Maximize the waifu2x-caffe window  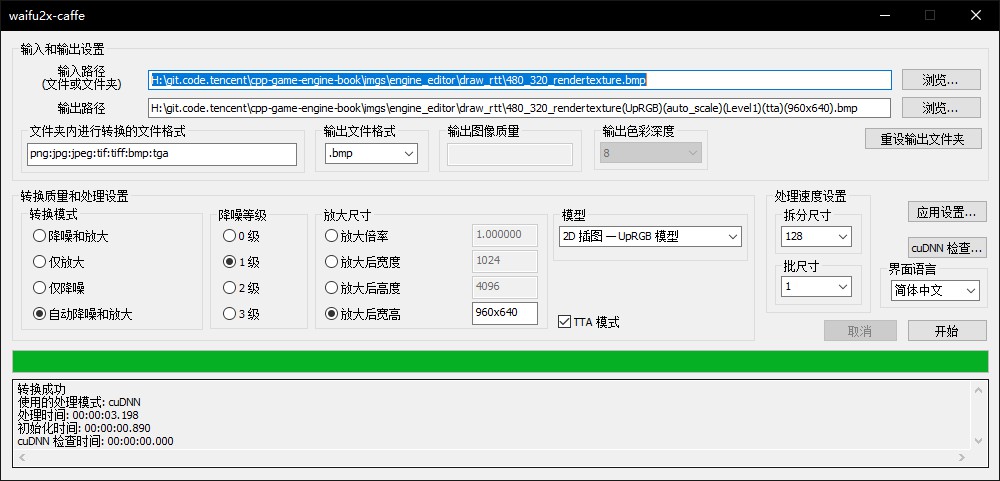coord(930,15)
